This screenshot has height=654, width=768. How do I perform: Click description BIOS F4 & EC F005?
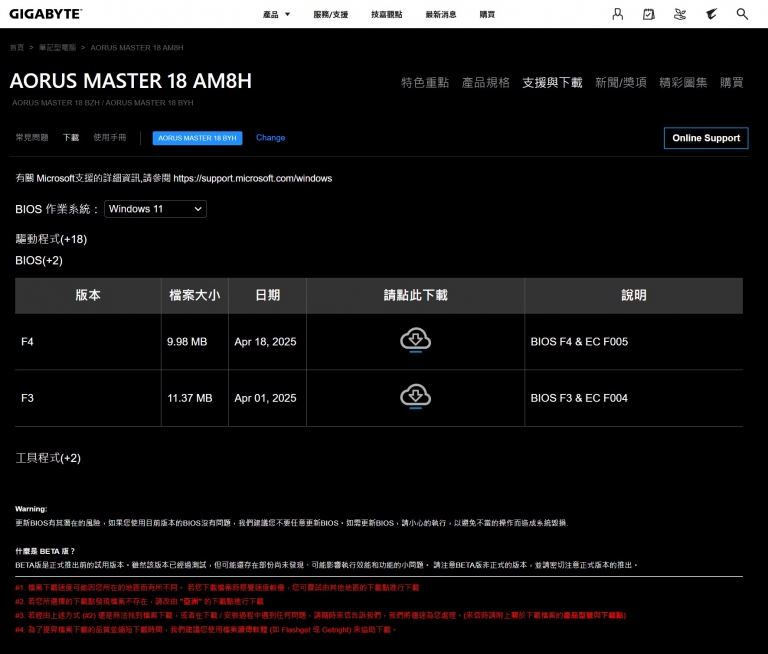(579, 341)
